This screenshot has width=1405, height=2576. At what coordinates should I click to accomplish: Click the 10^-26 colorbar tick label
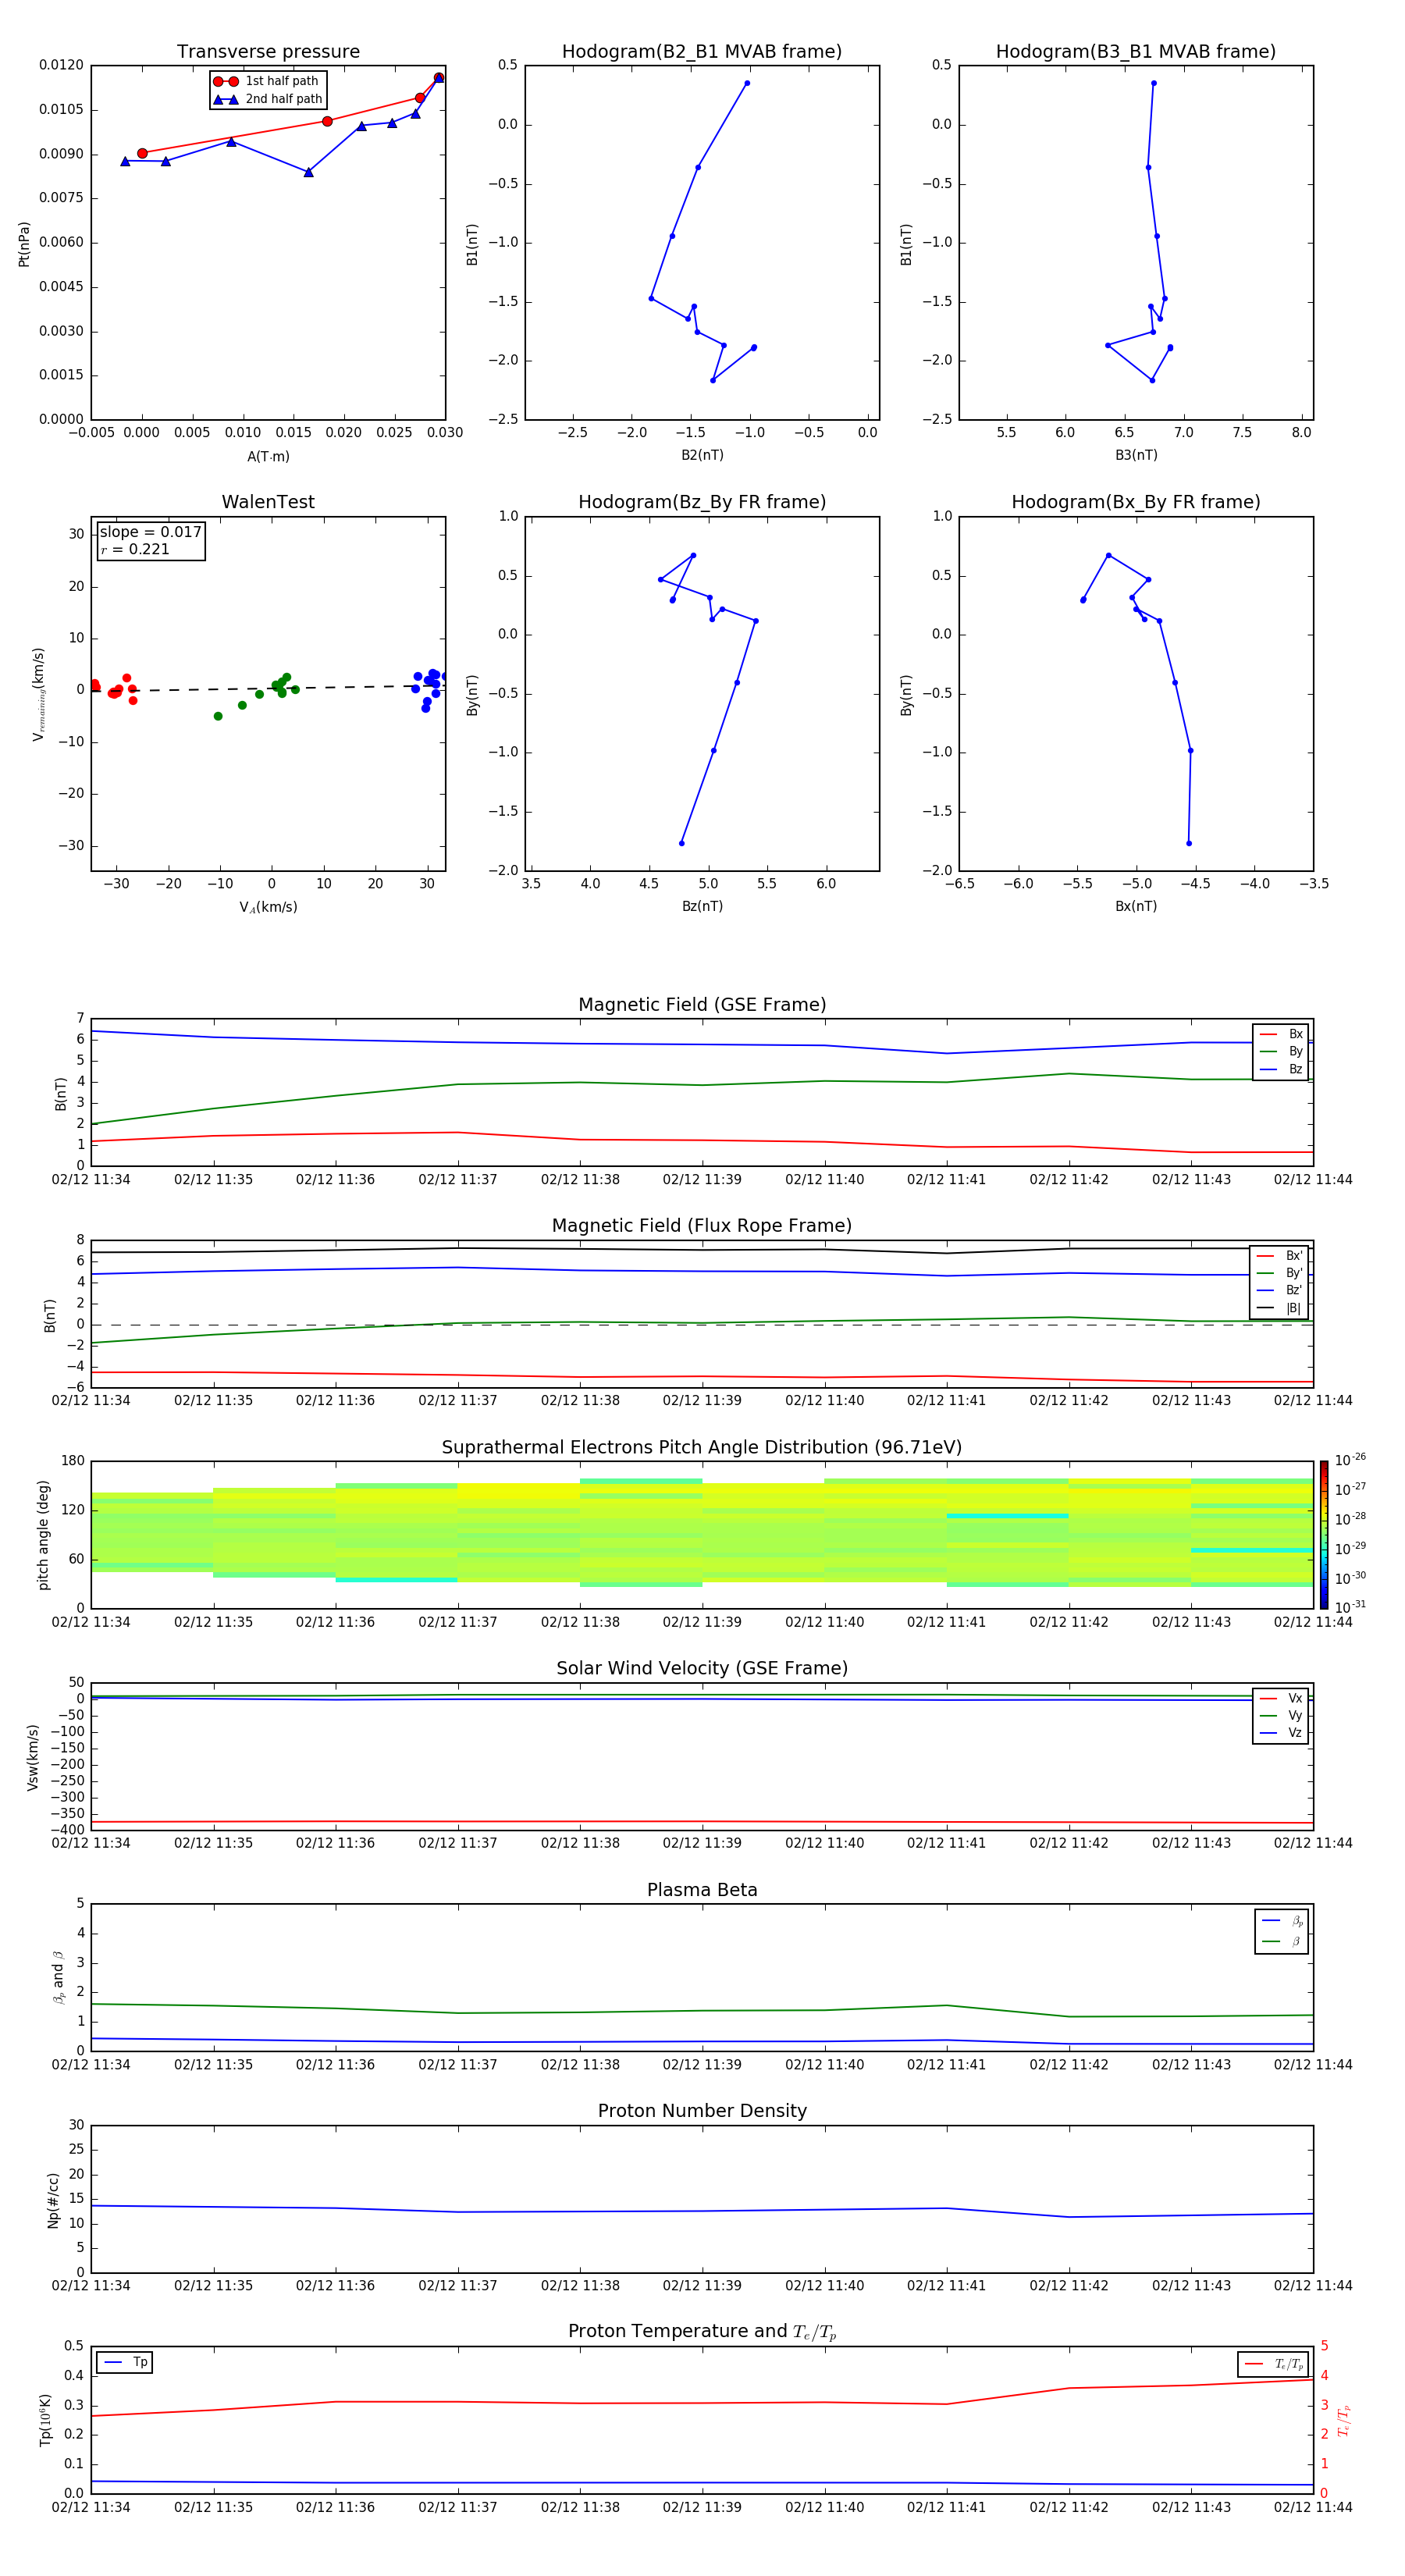pyautogui.click(x=1350, y=1460)
